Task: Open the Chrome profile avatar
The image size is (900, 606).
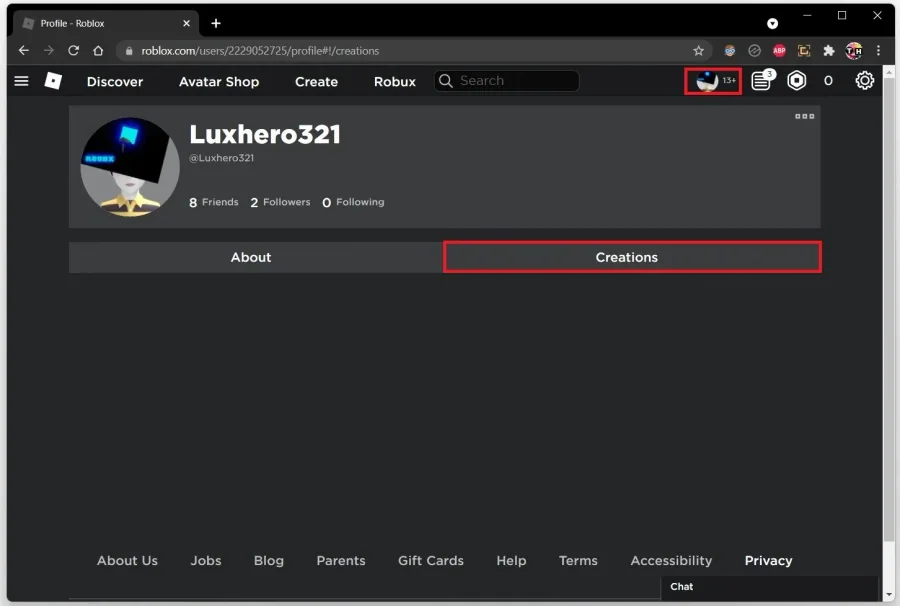Action: click(x=854, y=50)
